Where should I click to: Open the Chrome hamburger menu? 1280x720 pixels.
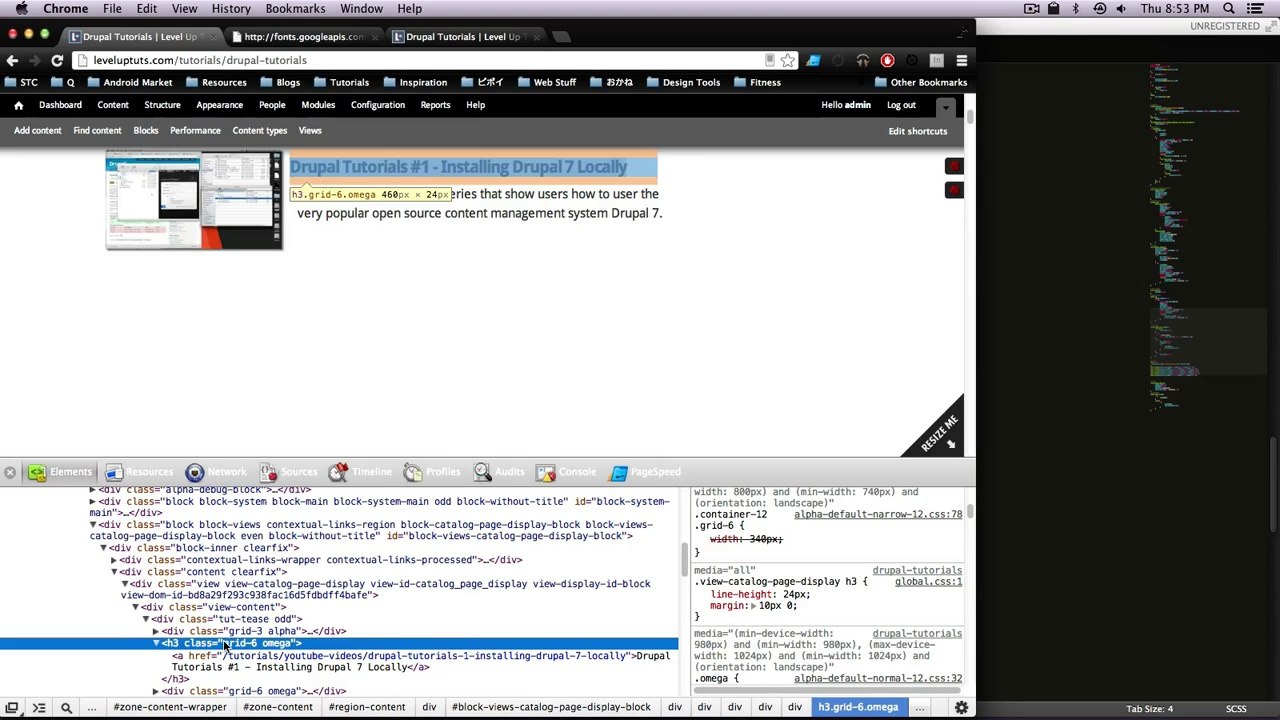962,60
